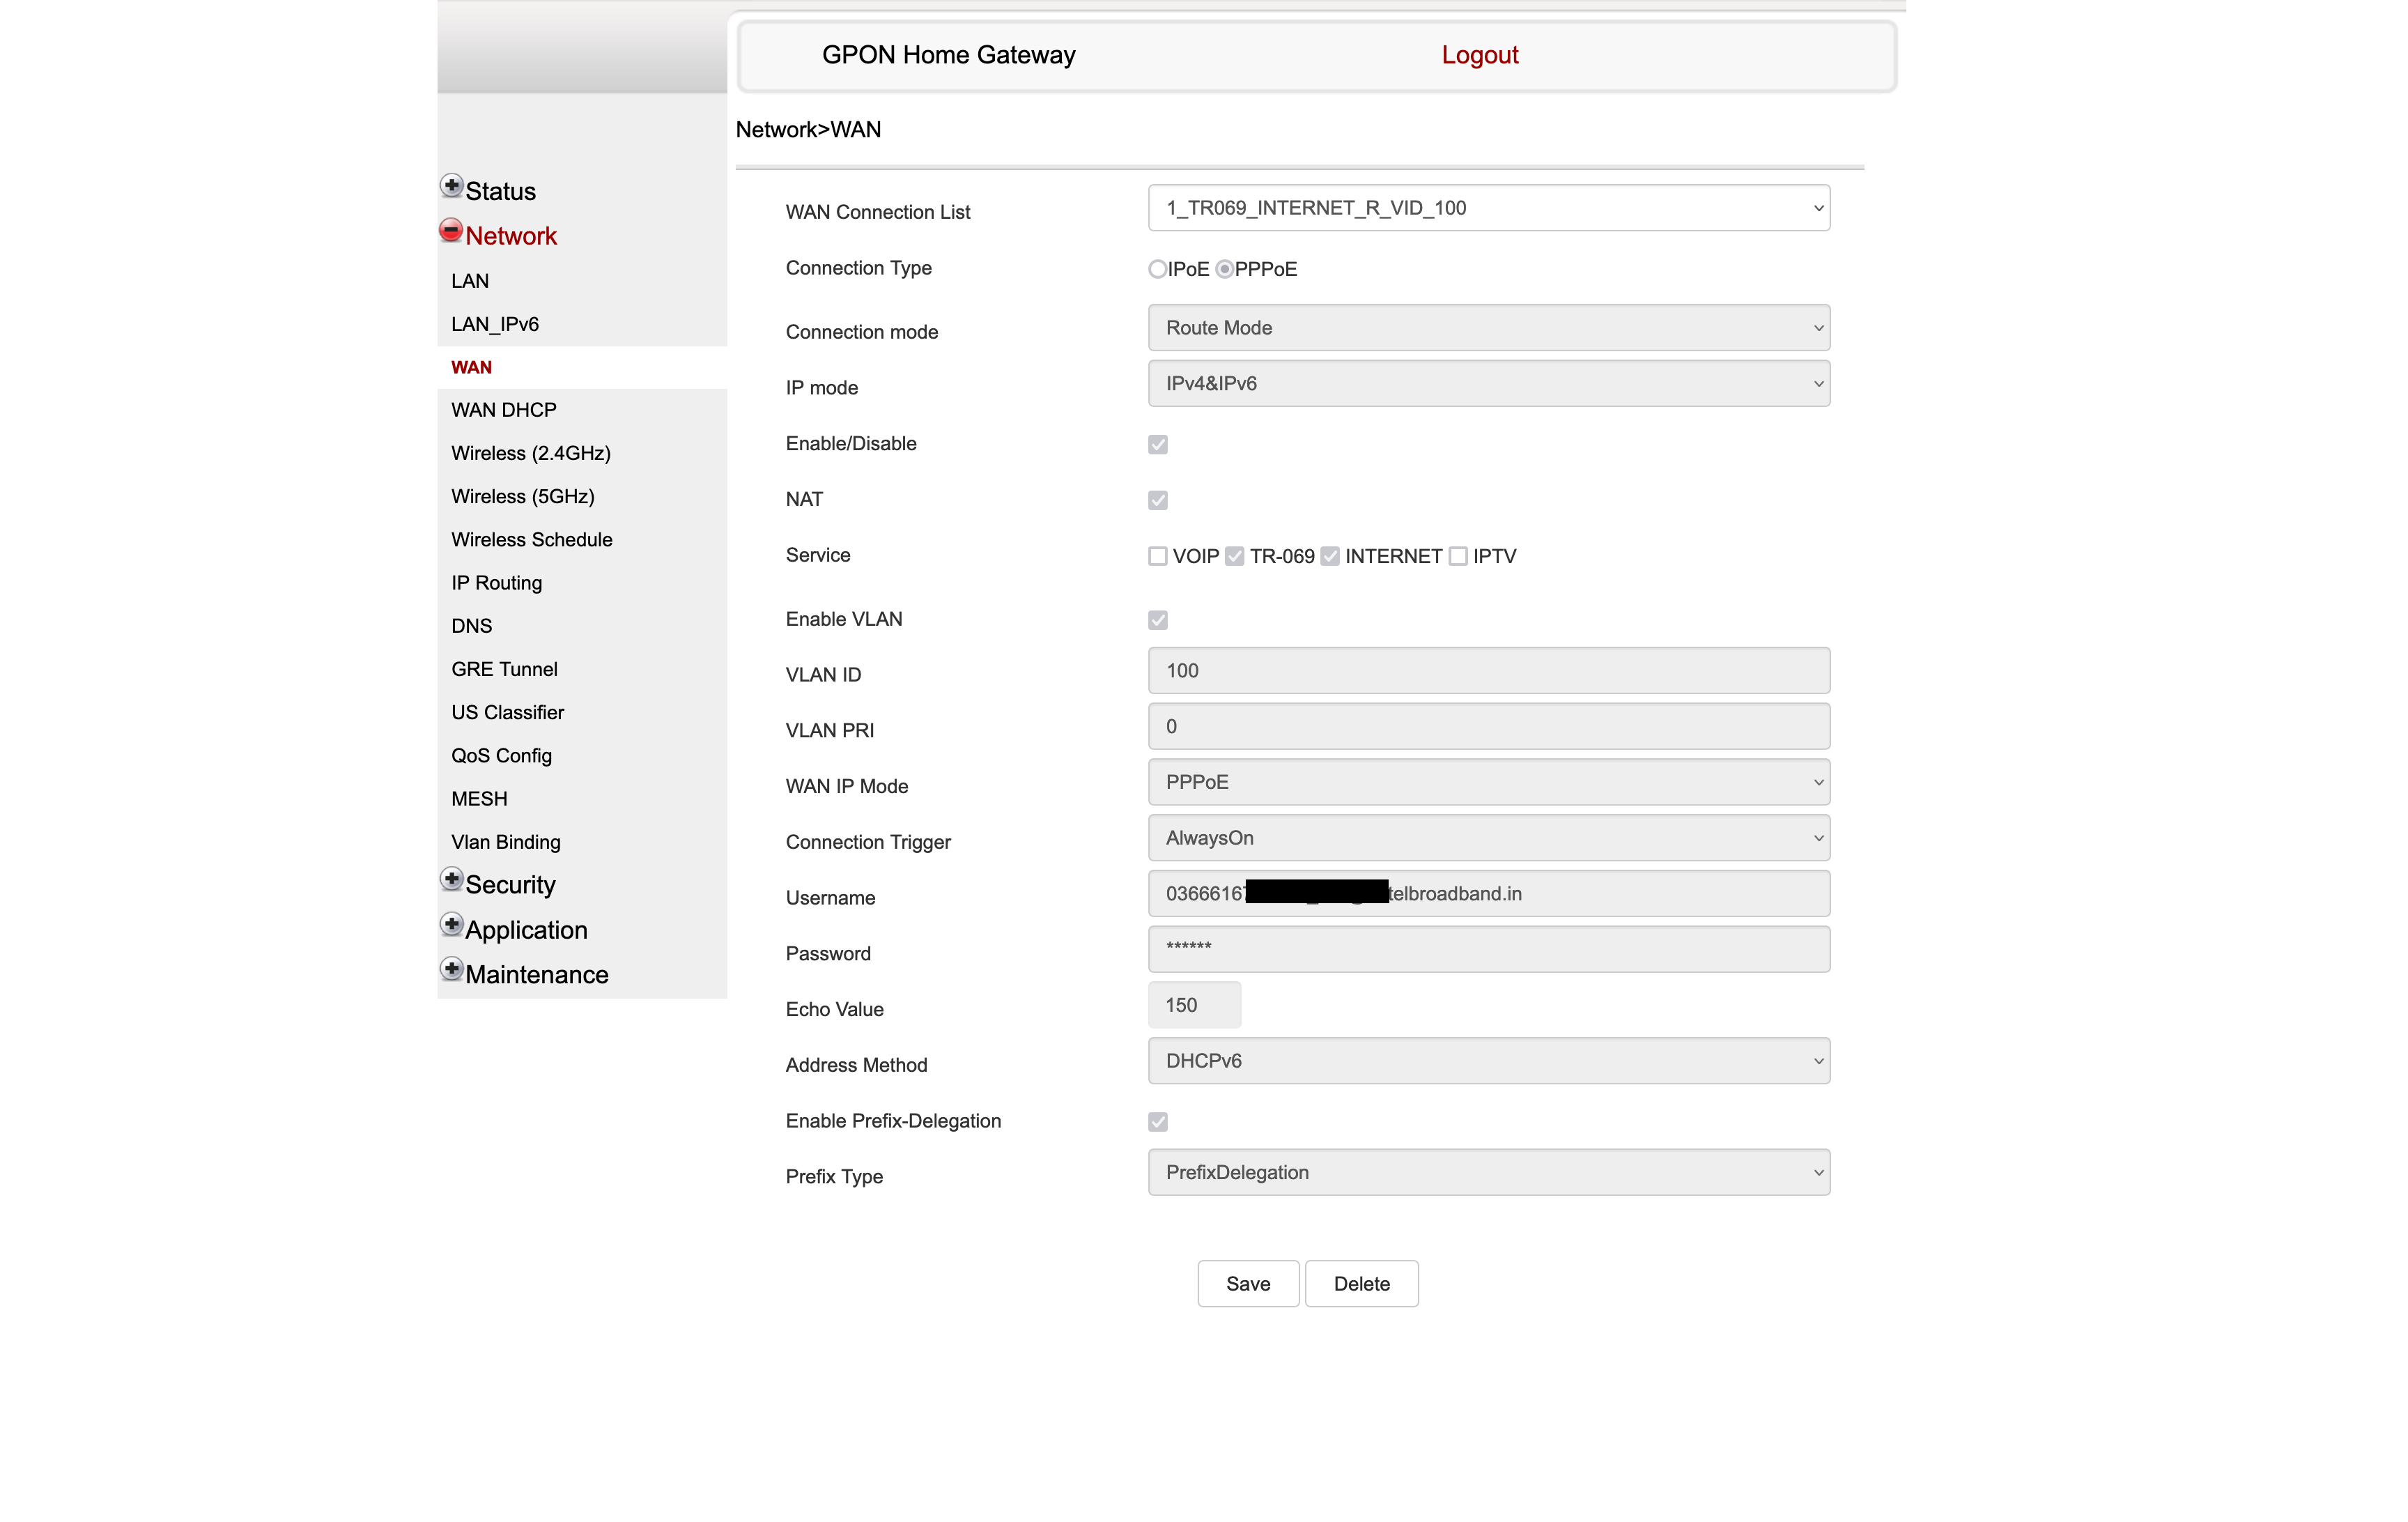Toggle the NAT checkbox
This screenshot has height=1522, width=2408.
tap(1157, 500)
